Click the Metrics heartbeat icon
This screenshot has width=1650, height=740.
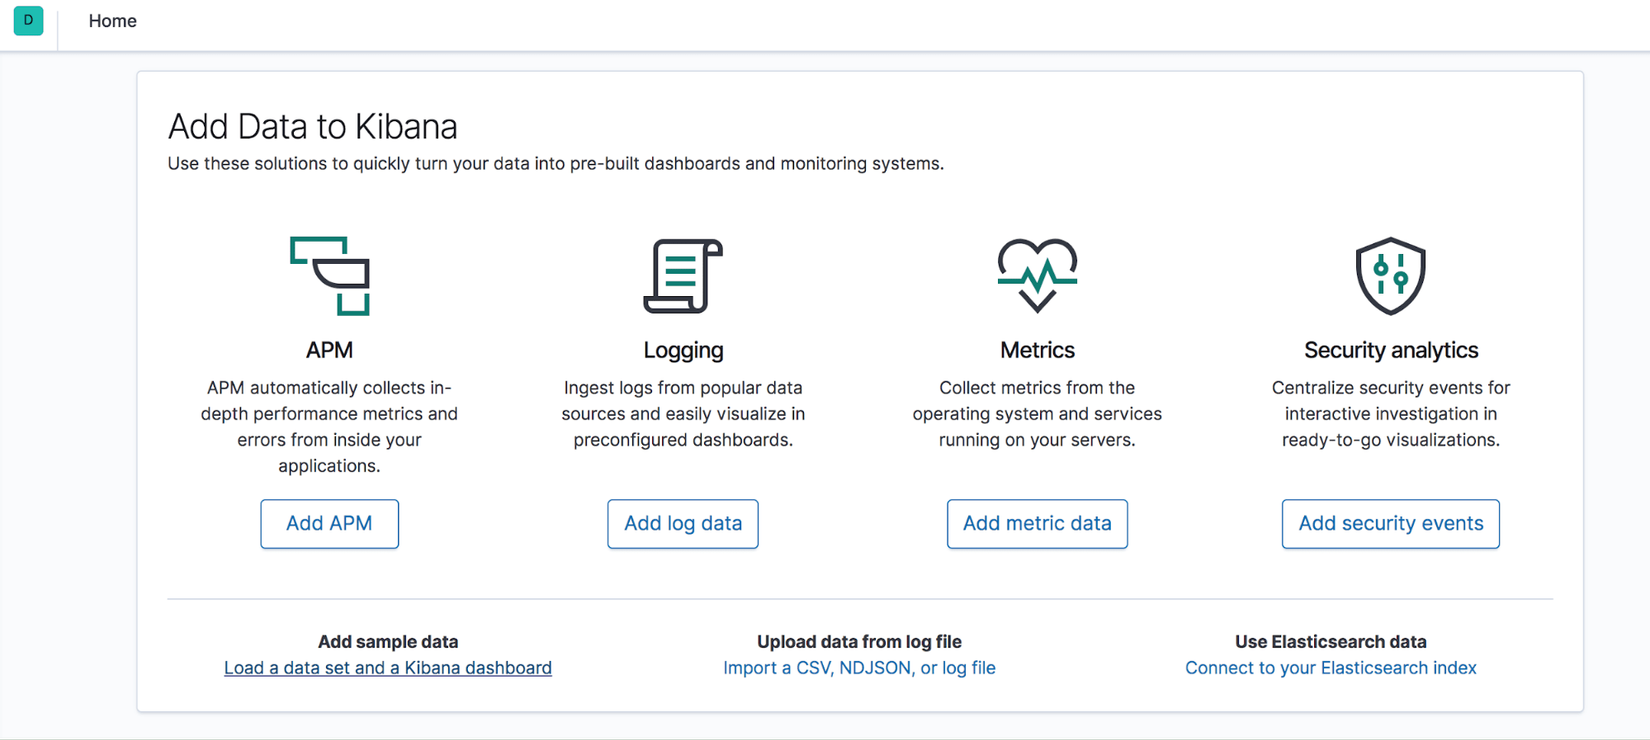(1037, 275)
